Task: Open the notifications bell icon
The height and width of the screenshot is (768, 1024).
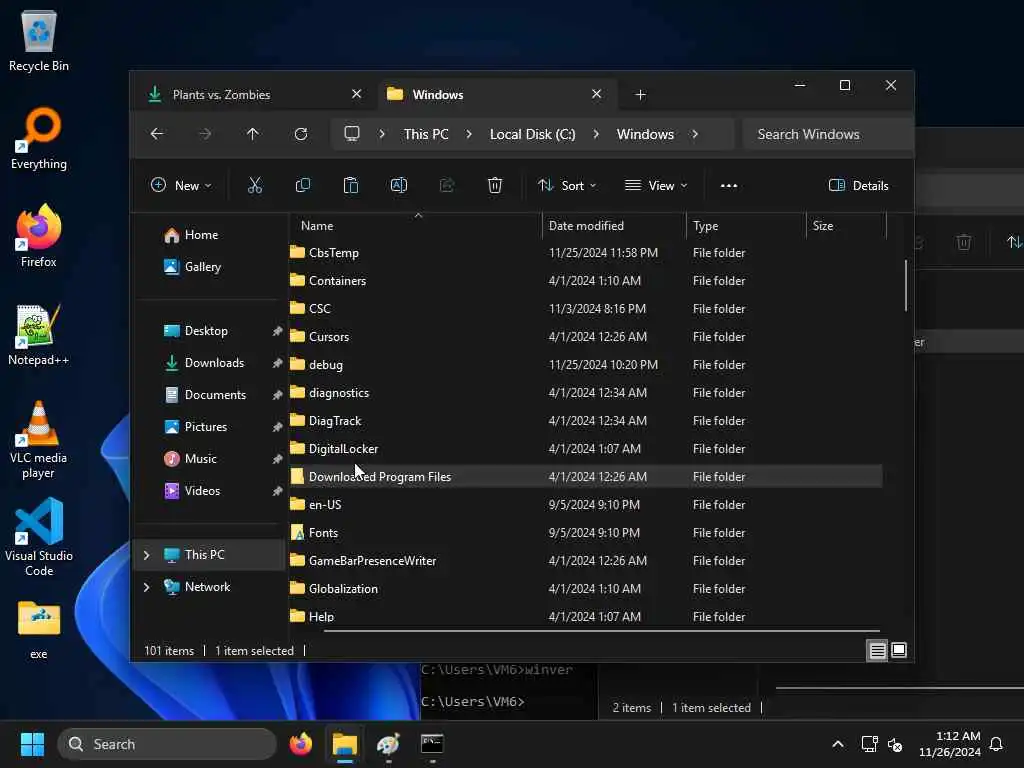Action: [997, 744]
